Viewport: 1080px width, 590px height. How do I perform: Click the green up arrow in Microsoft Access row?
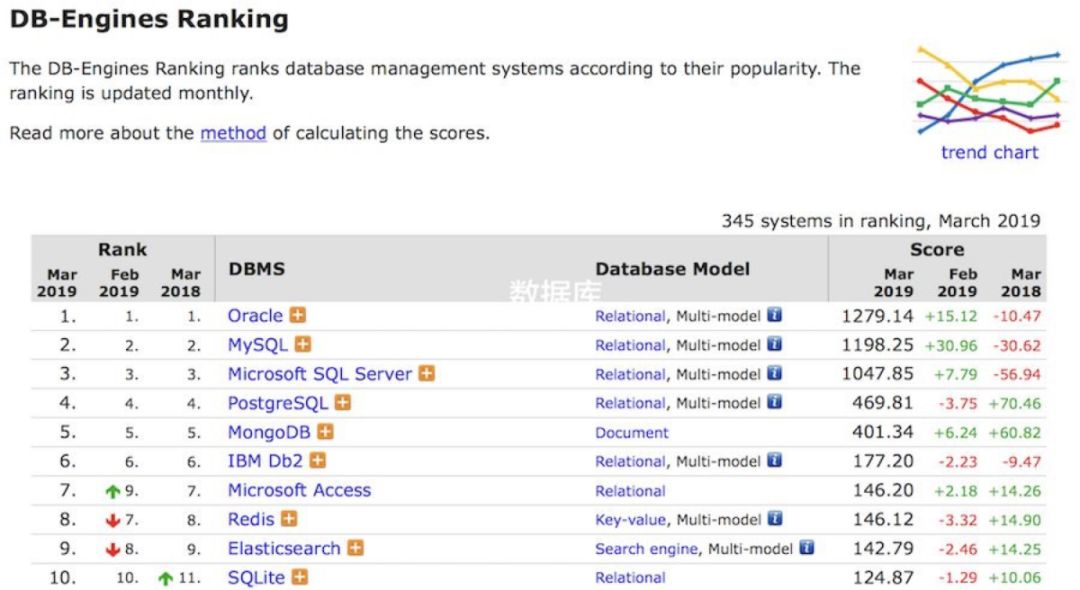tap(112, 492)
